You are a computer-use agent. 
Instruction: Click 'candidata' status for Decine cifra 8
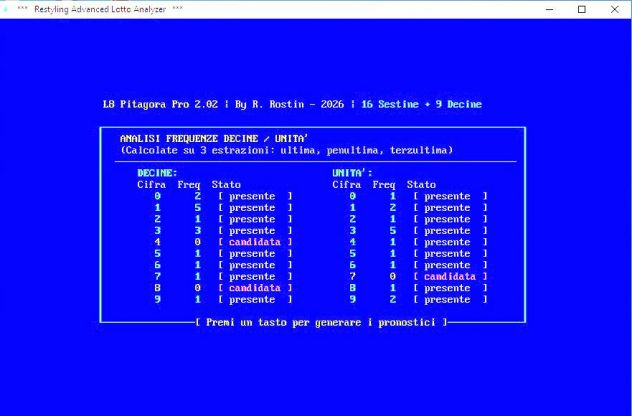click(255, 288)
